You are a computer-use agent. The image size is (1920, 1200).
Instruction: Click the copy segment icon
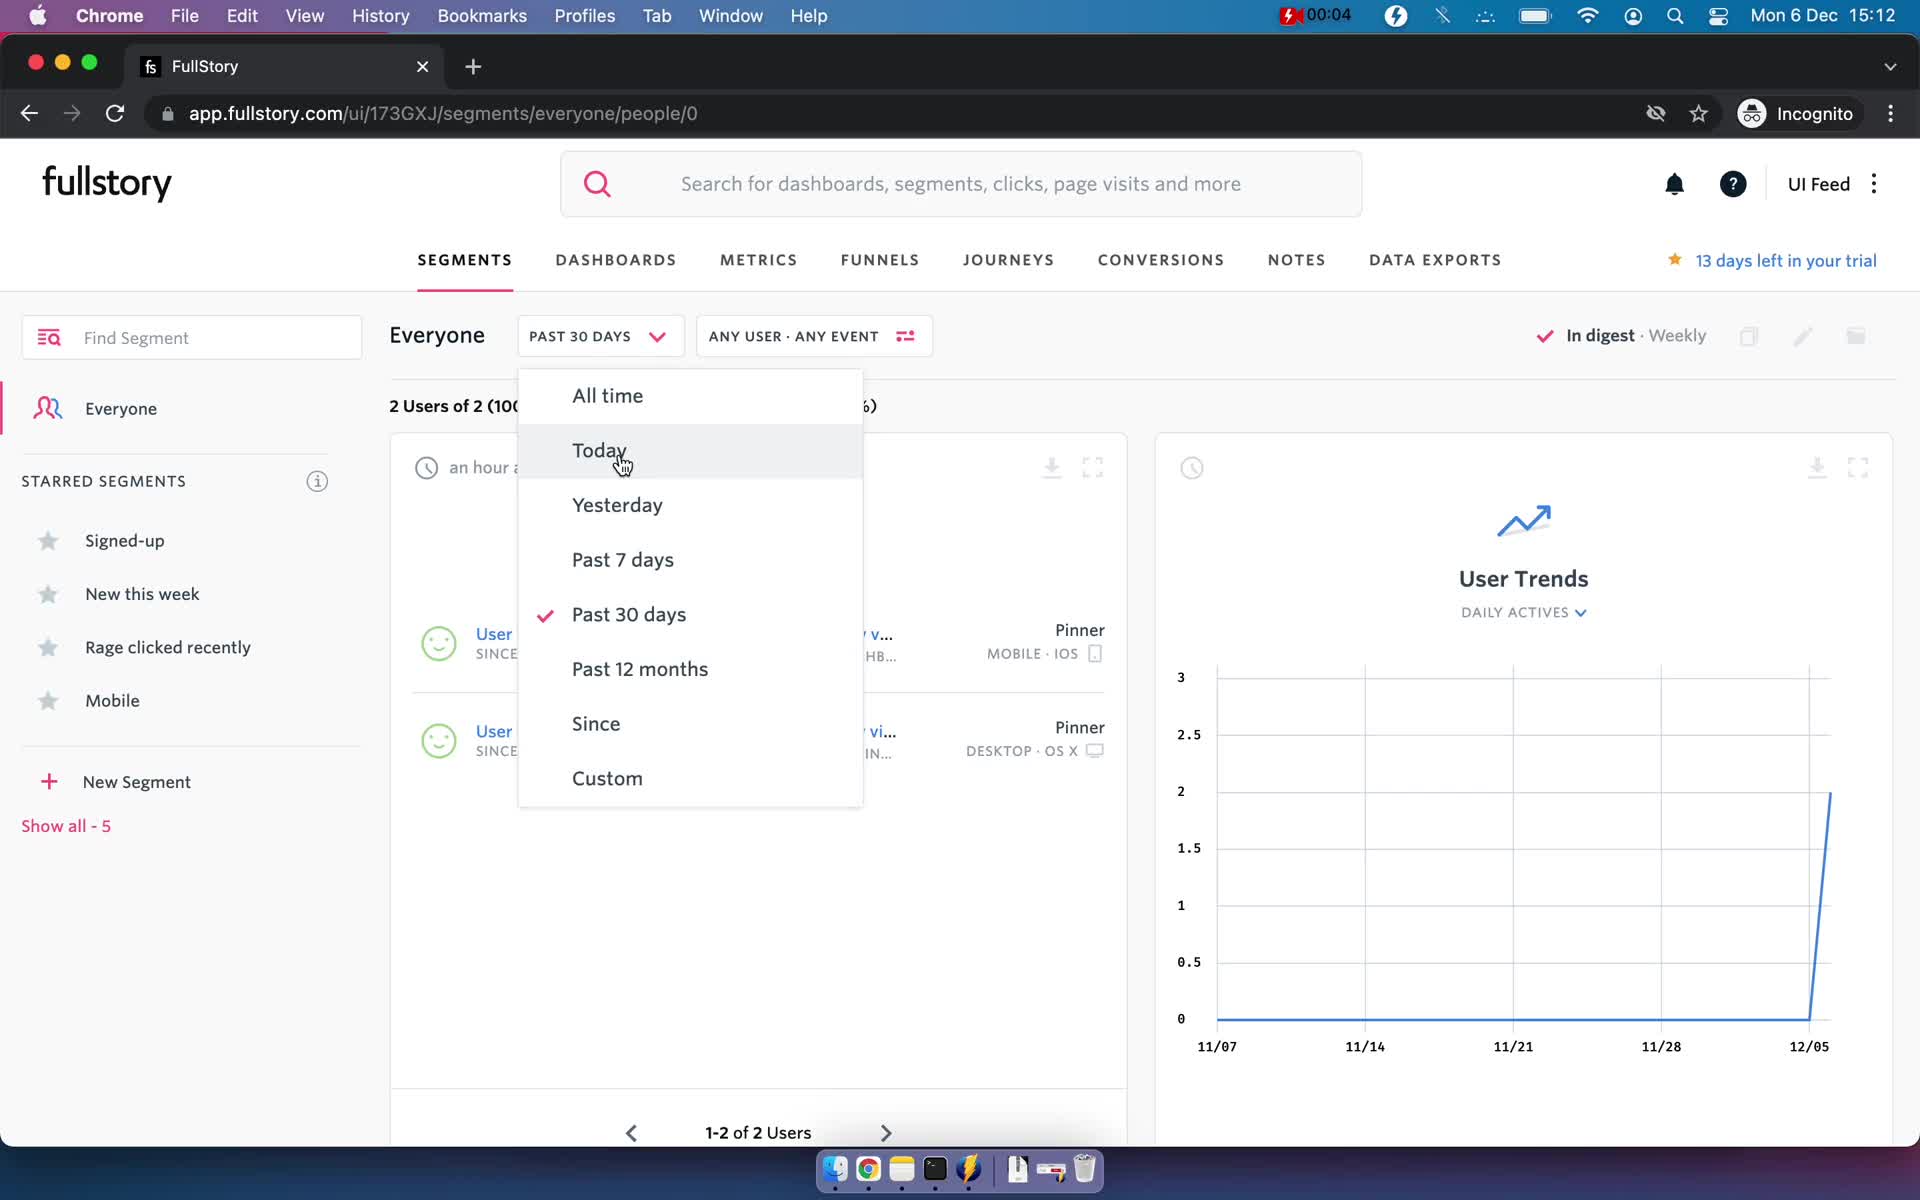(x=1749, y=337)
